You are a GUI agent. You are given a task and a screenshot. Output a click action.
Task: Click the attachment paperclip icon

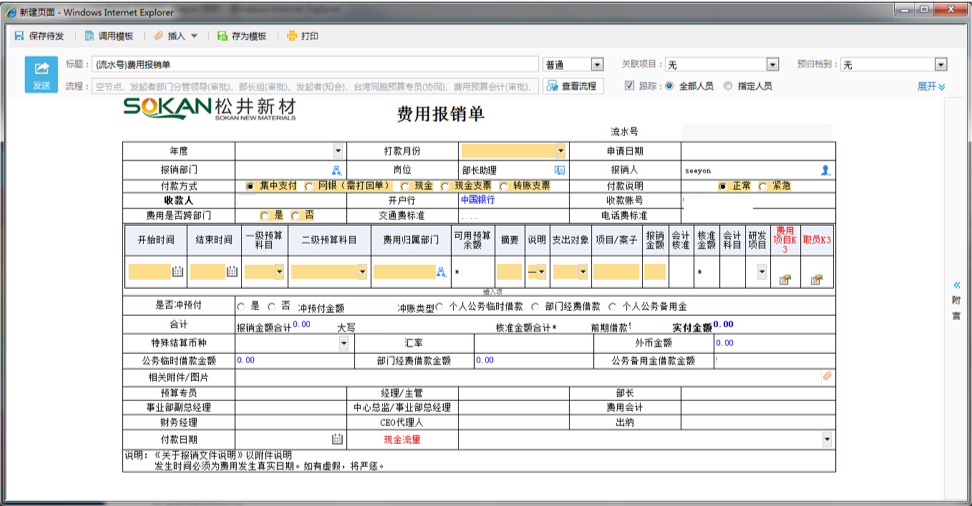pyautogui.click(x=827, y=376)
